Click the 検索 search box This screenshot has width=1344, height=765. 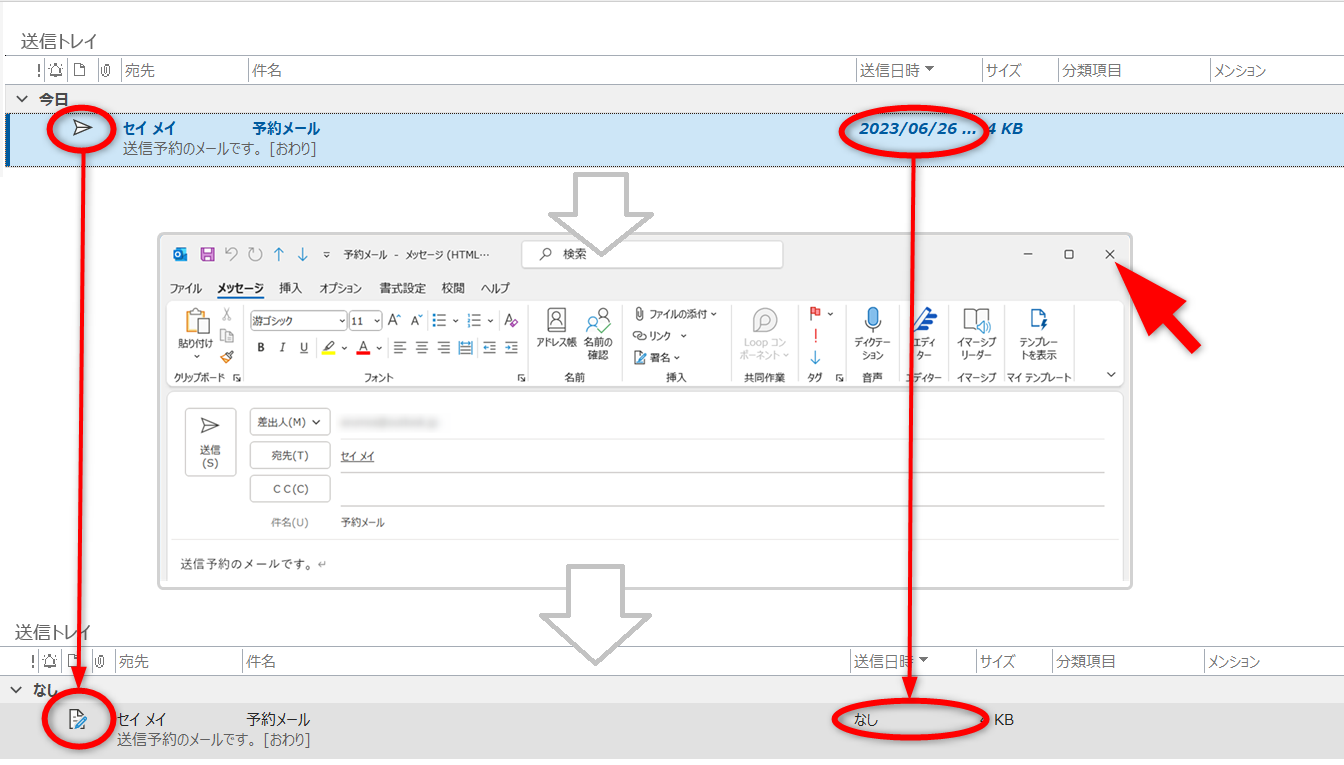click(x=652, y=254)
